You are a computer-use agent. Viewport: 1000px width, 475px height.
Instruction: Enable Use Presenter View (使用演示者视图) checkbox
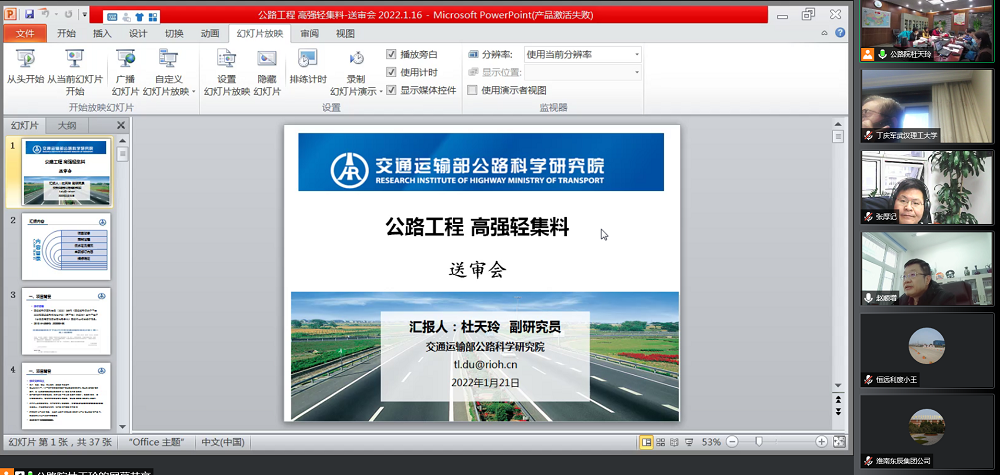472,90
